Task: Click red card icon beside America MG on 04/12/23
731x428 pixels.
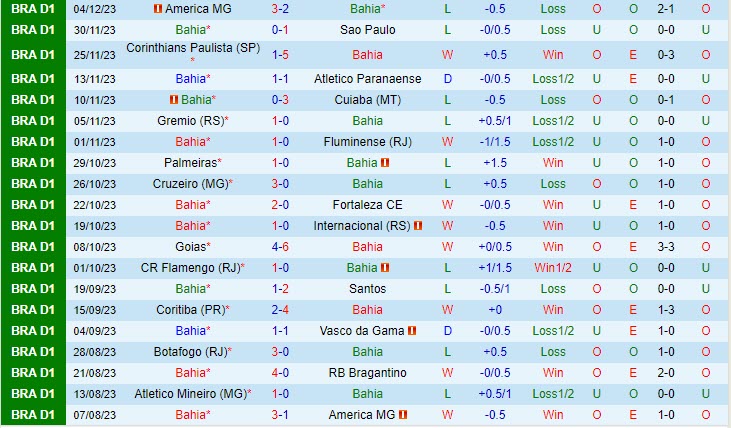Action: tap(157, 9)
